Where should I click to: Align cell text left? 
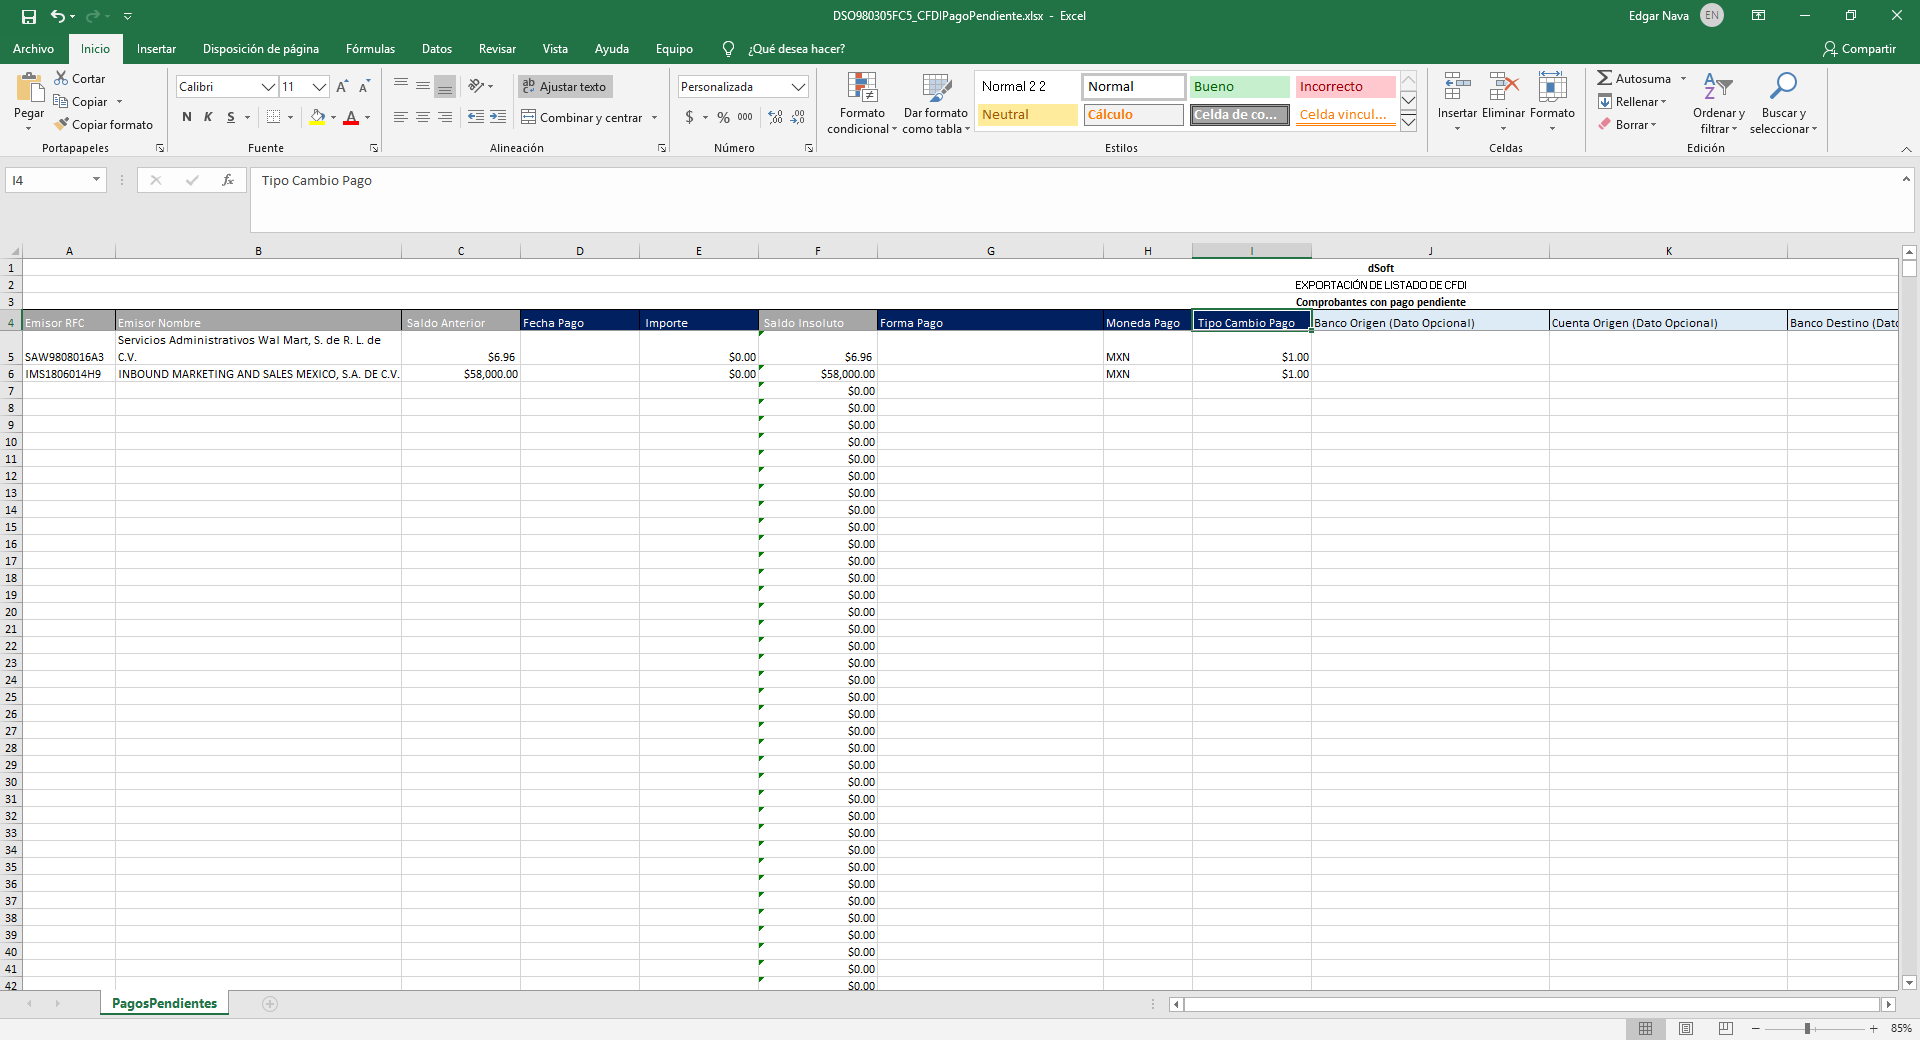coord(401,117)
